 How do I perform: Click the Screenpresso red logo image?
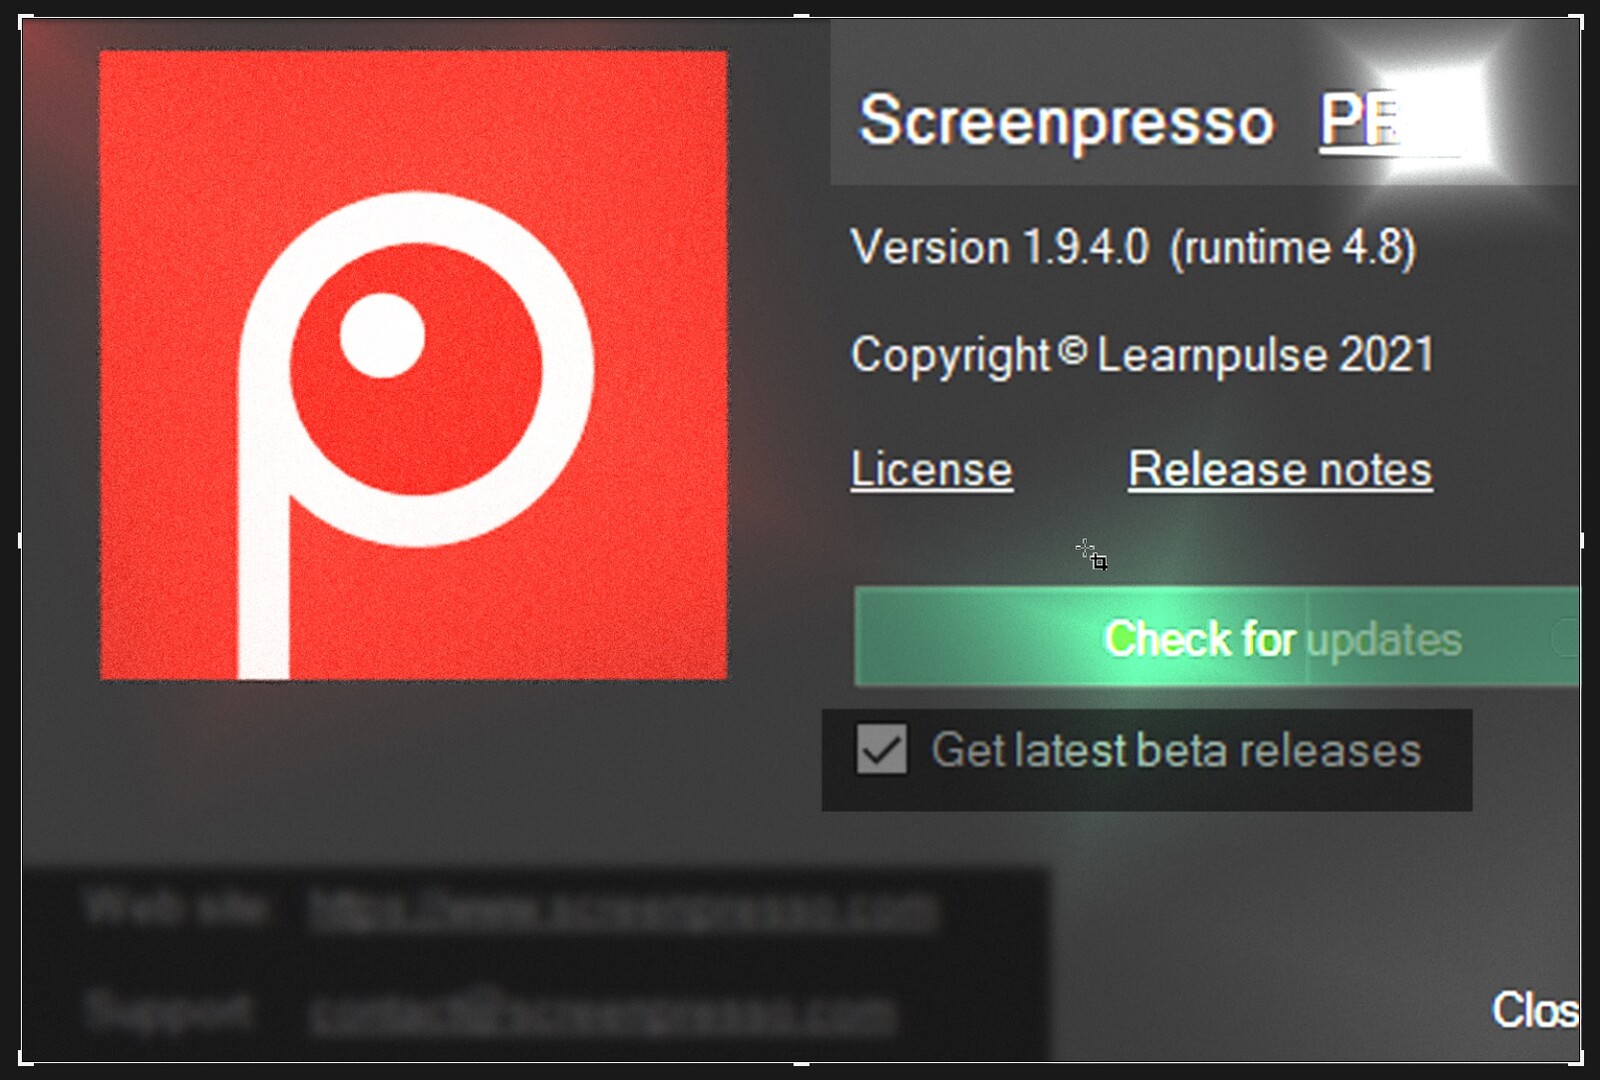[x=413, y=365]
